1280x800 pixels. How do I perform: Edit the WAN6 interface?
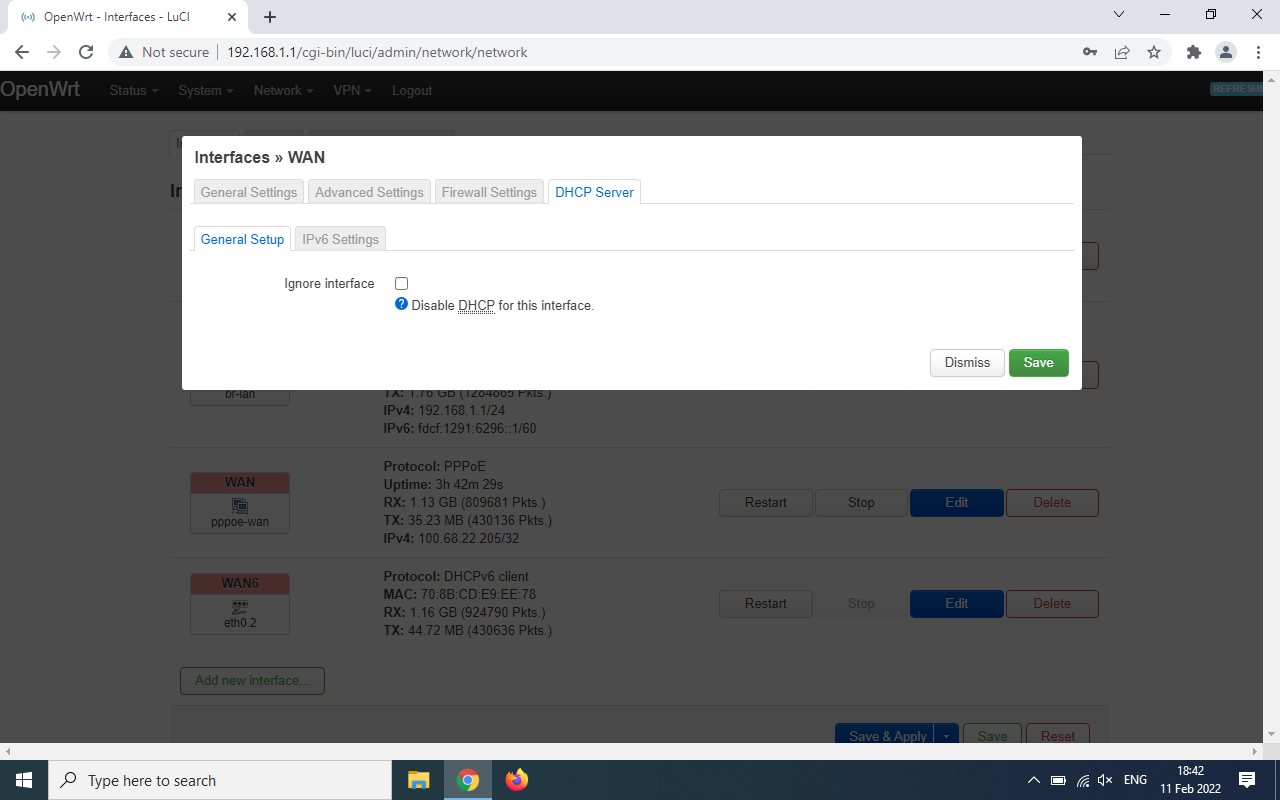tap(957, 604)
